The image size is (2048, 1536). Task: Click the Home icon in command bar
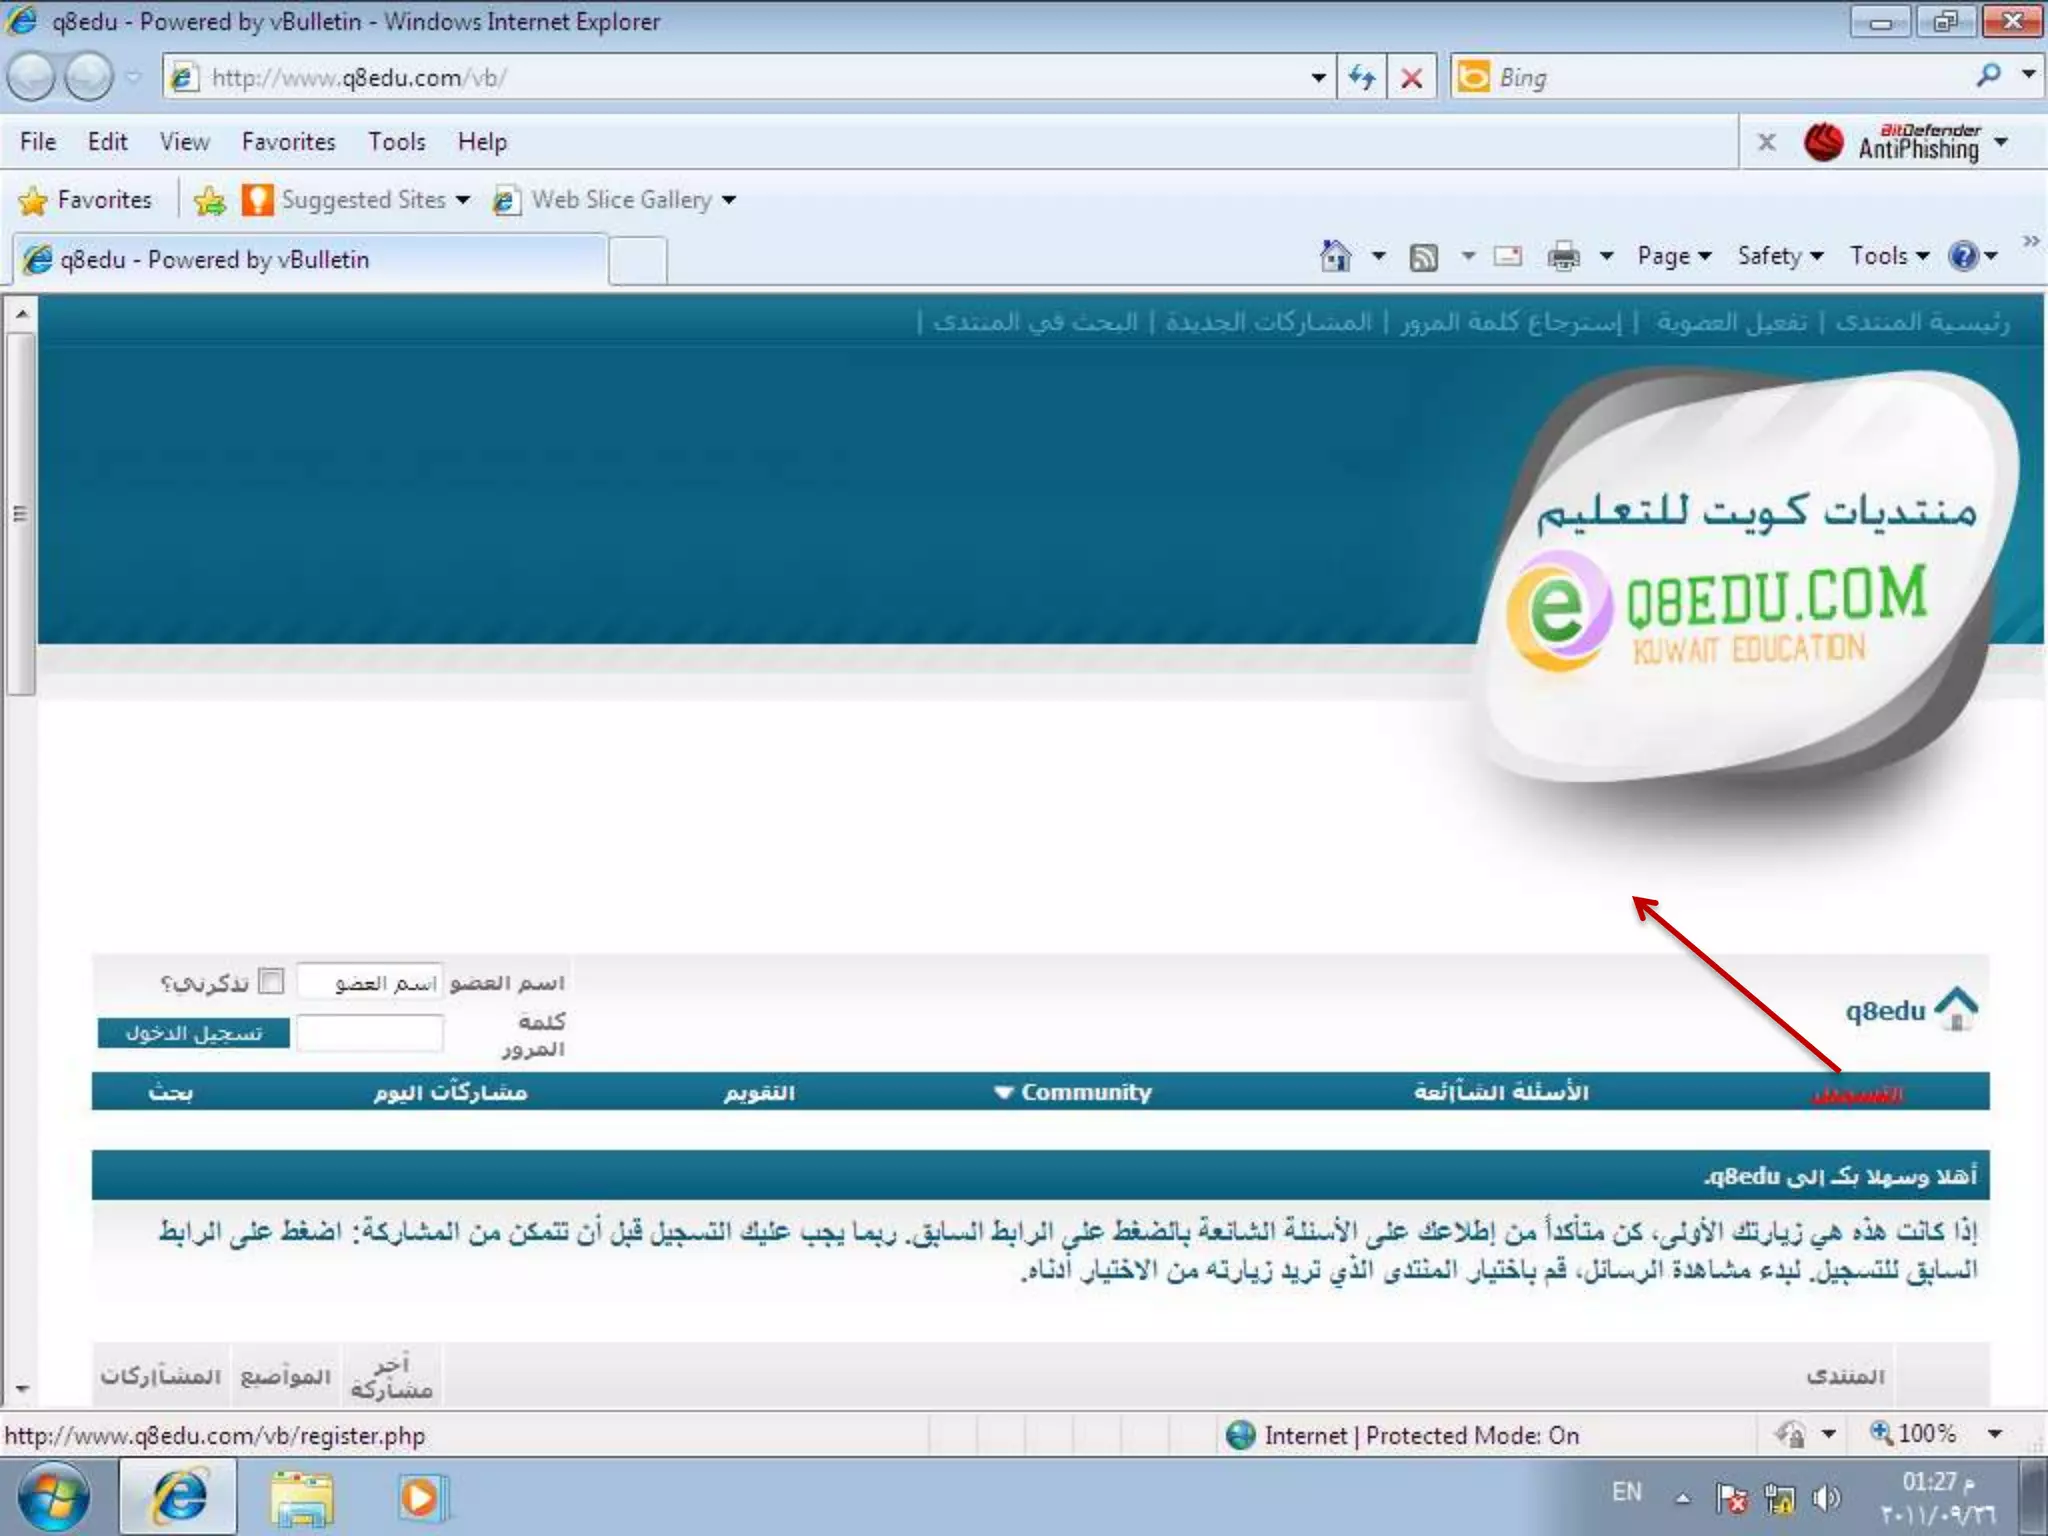click(x=1335, y=257)
